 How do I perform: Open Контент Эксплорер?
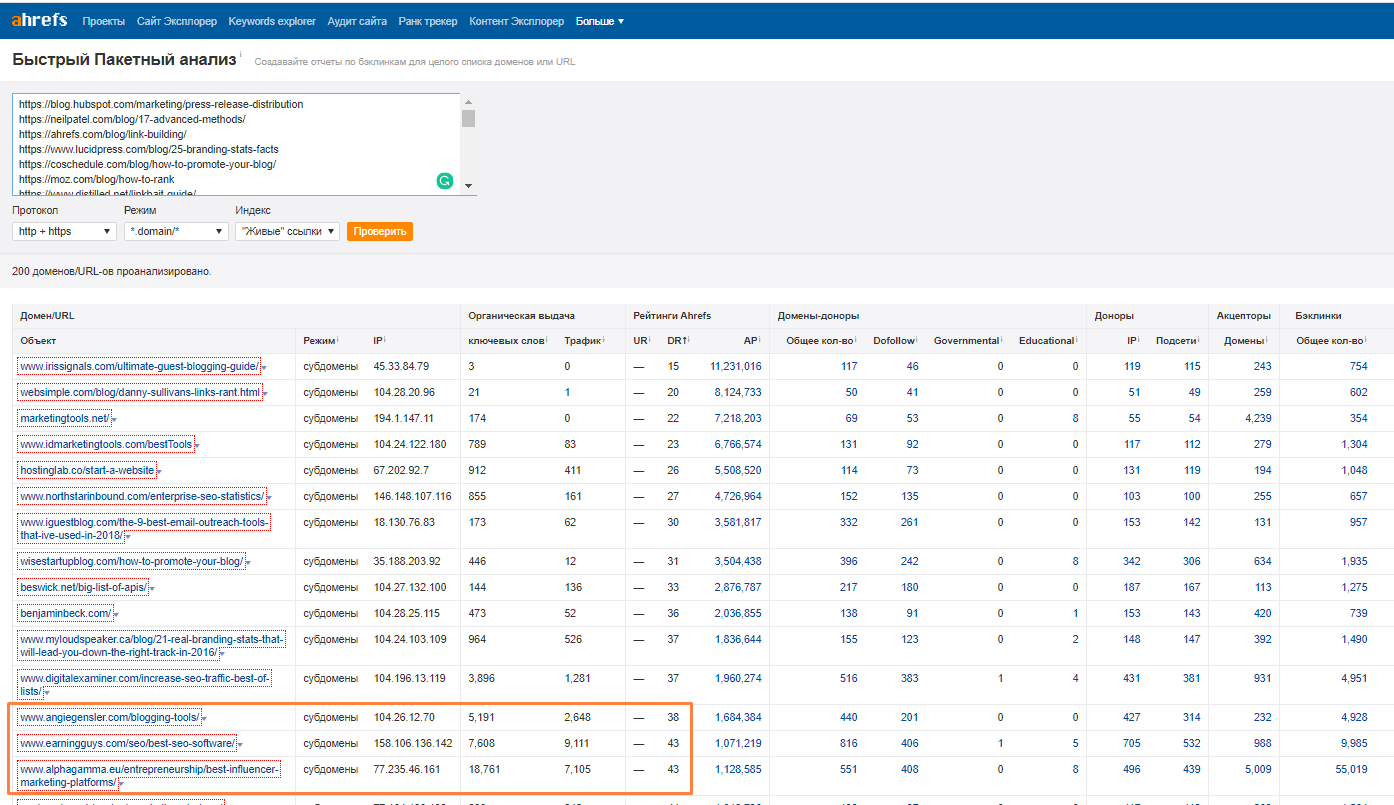point(516,21)
